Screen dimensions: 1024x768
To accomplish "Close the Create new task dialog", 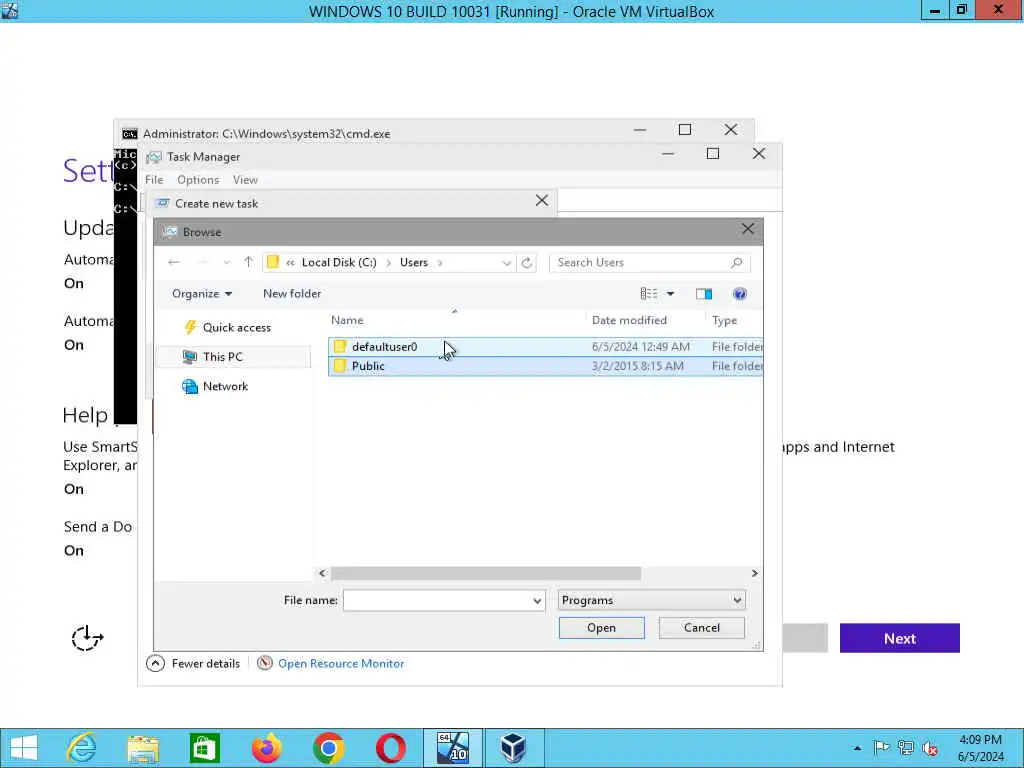I will 542,200.
